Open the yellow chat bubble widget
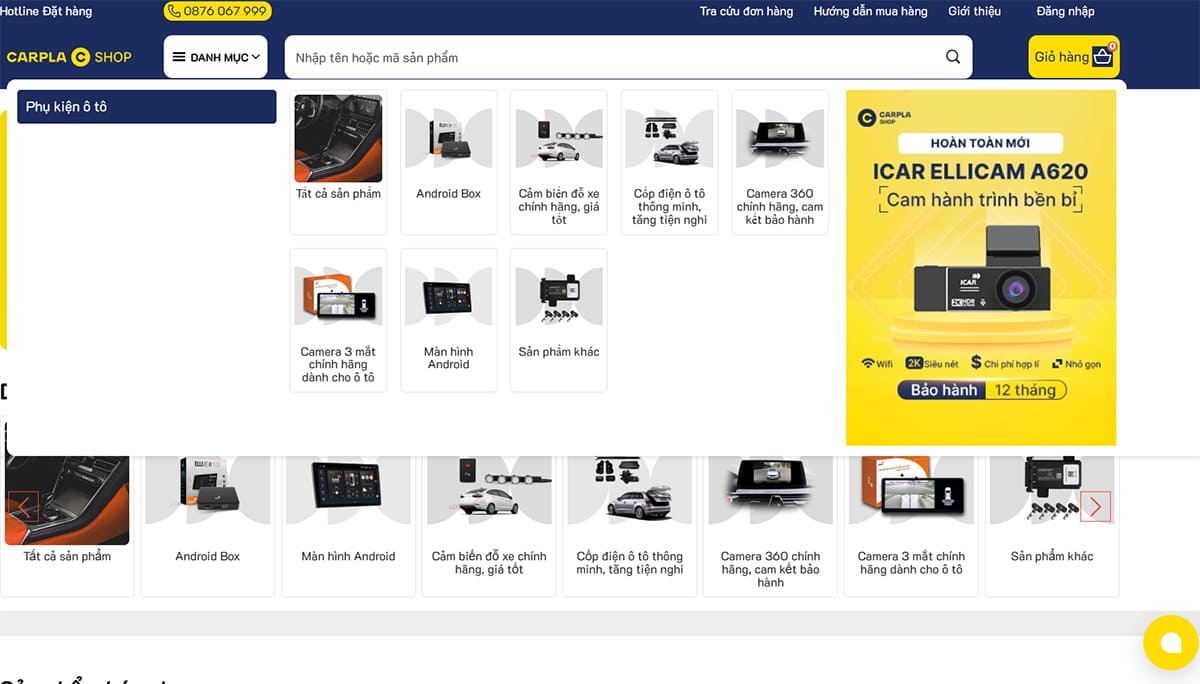This screenshot has height=684, width=1200. tap(1170, 642)
